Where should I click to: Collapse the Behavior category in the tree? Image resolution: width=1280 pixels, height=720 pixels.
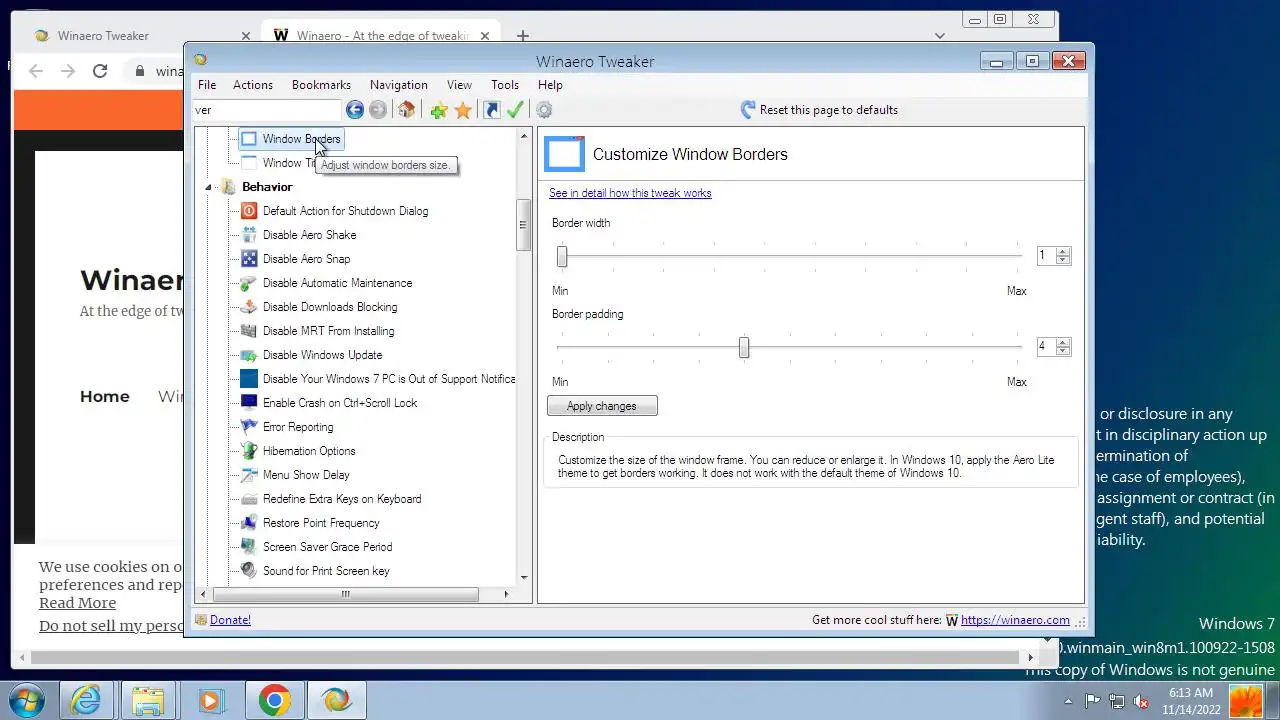click(209, 187)
